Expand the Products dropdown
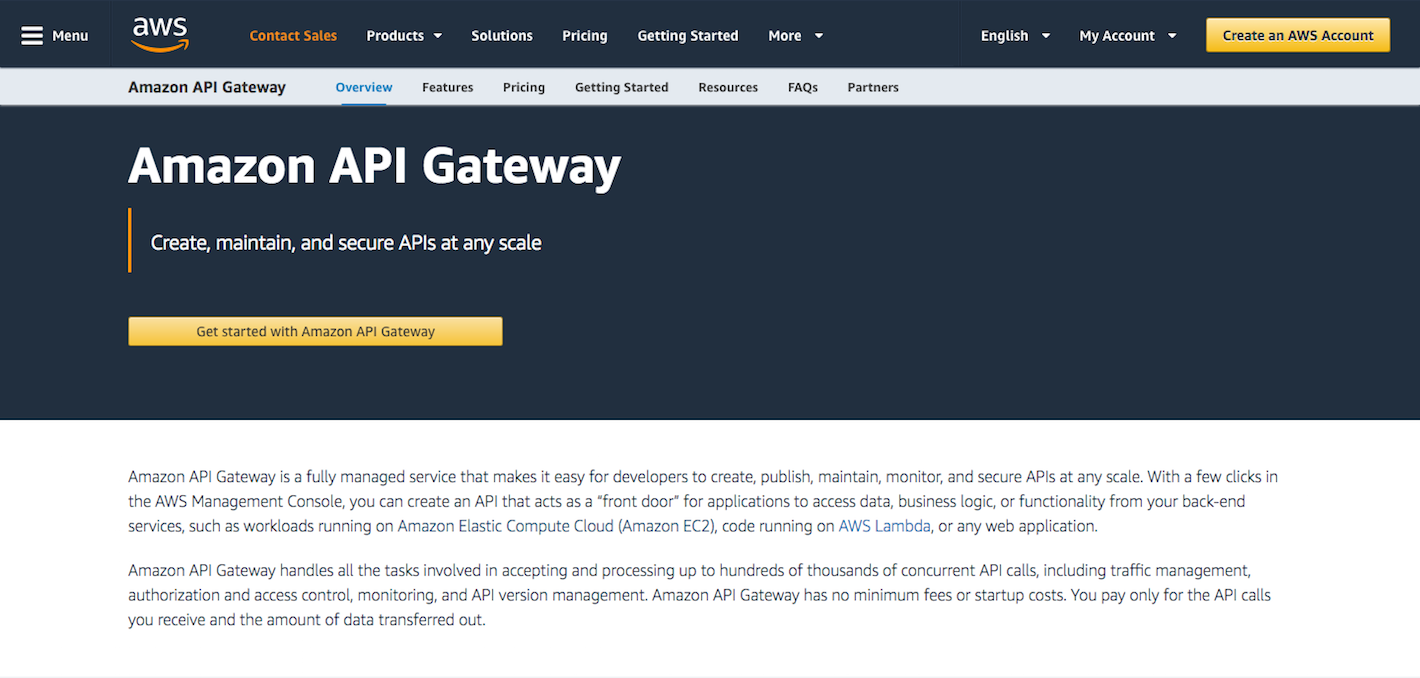Viewport: 1420px width, 678px height. [x=404, y=36]
